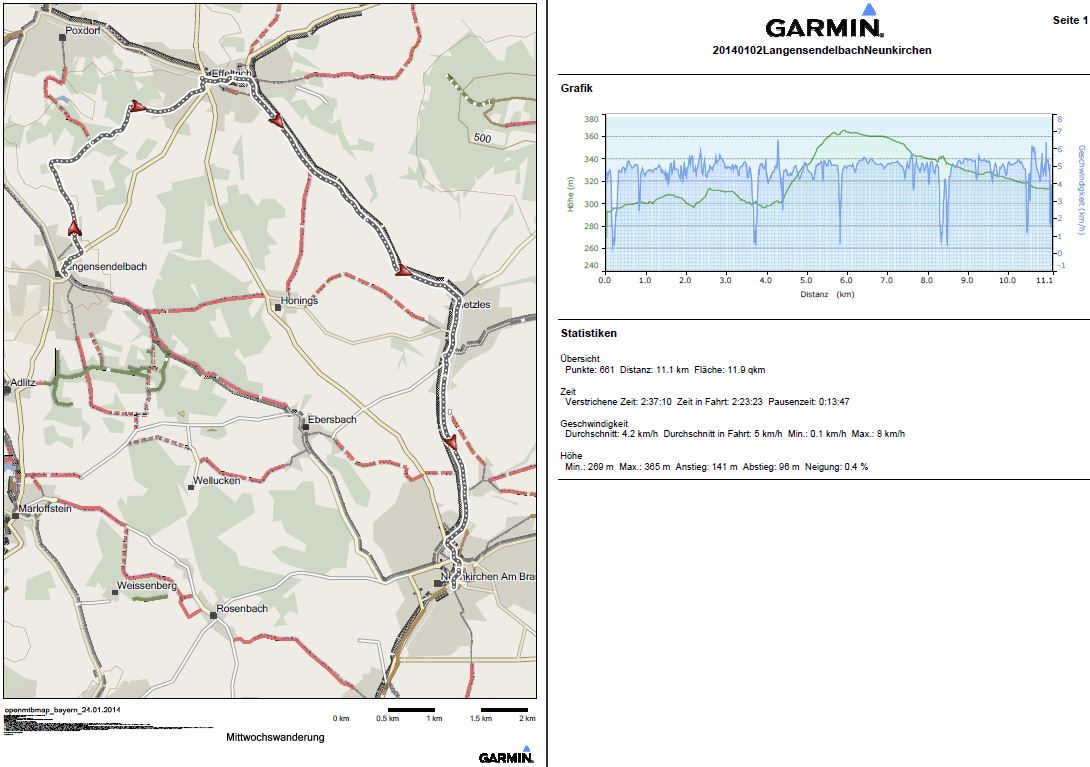1090x767 pixels.
Task: Select the red arrow just southeast of Effeltrich
Action: pos(276,120)
